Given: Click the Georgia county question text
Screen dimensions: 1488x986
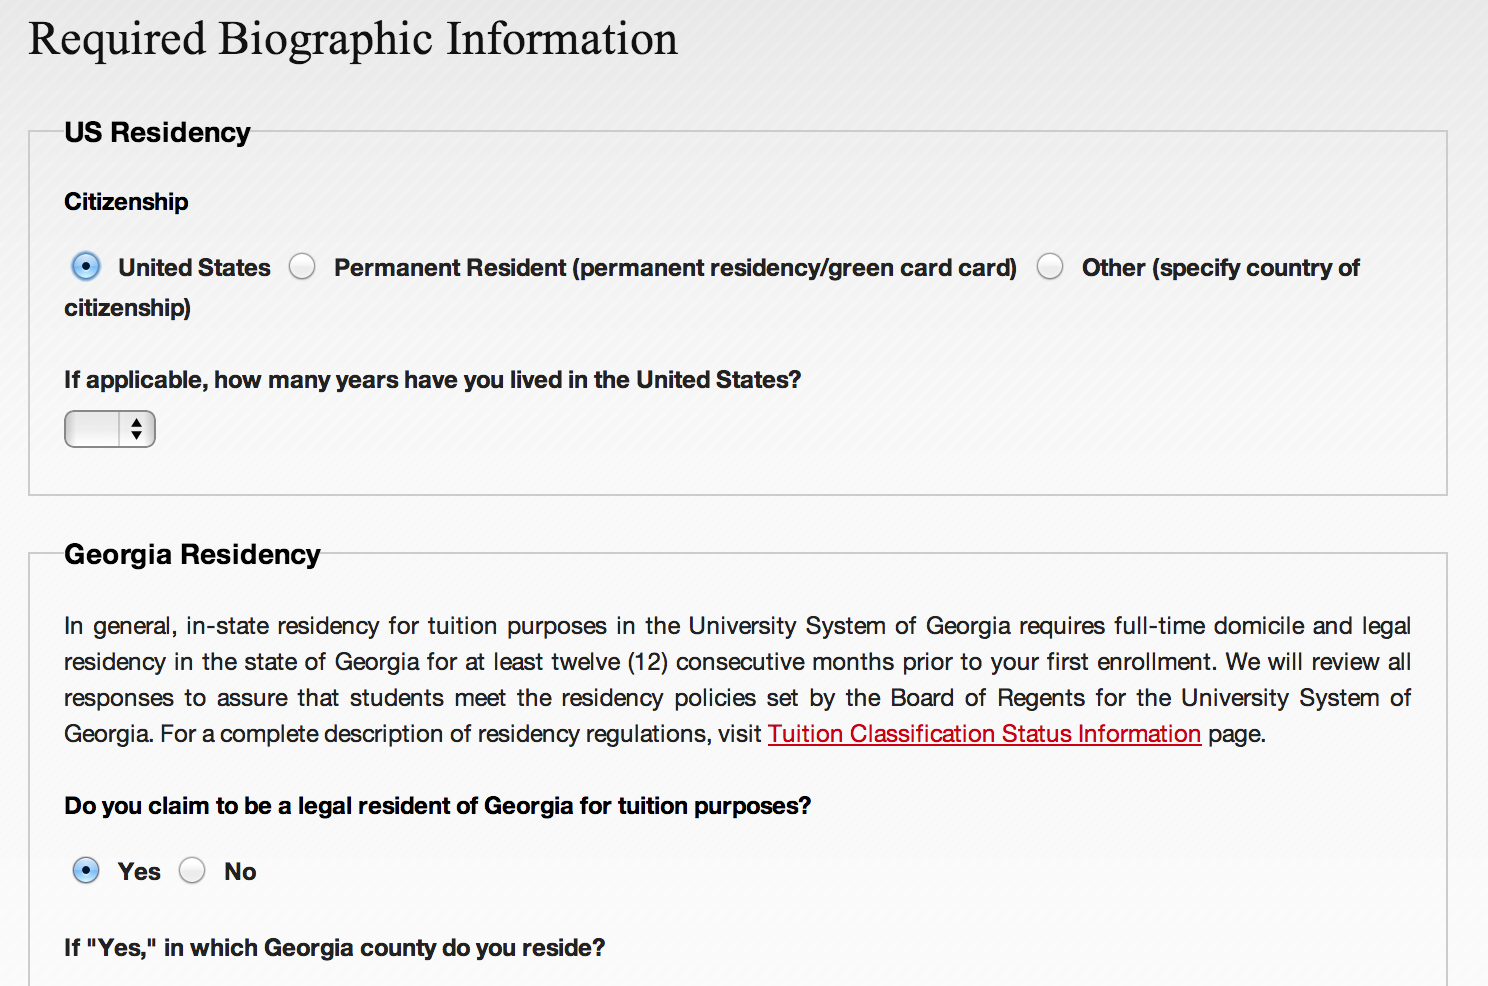Looking at the screenshot, I should pos(334,948).
